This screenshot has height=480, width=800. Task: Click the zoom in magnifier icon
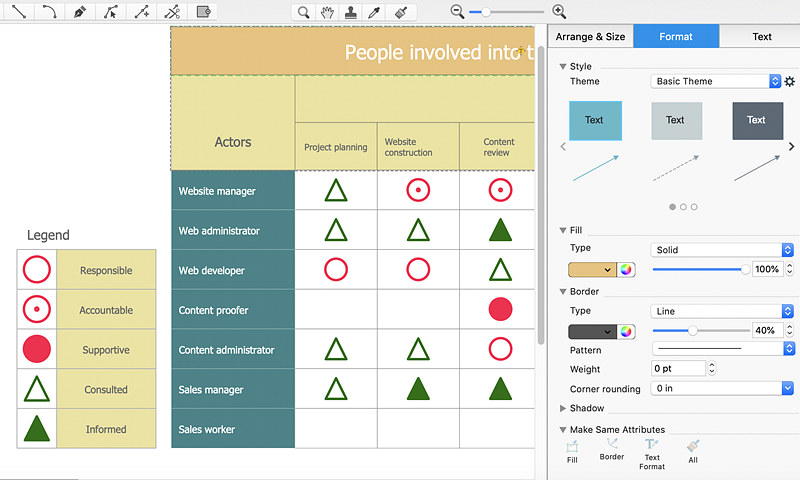coord(559,12)
